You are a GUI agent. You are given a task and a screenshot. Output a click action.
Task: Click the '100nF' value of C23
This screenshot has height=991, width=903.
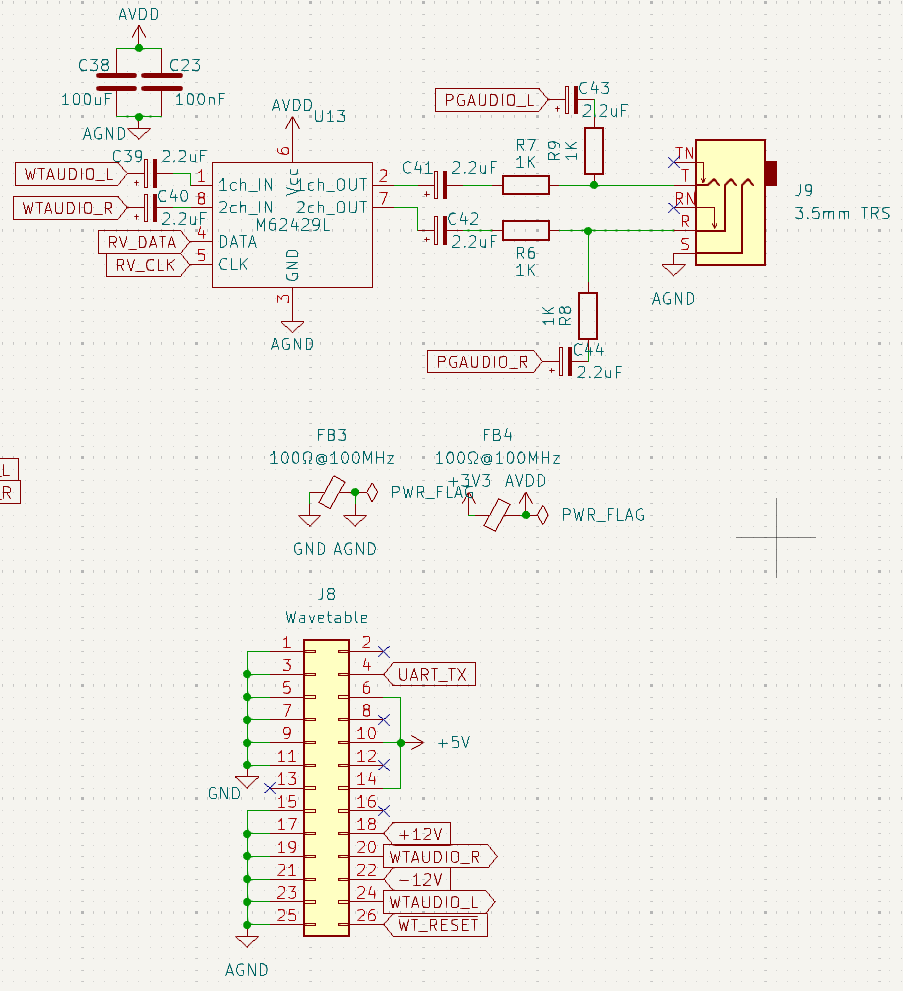[200, 99]
